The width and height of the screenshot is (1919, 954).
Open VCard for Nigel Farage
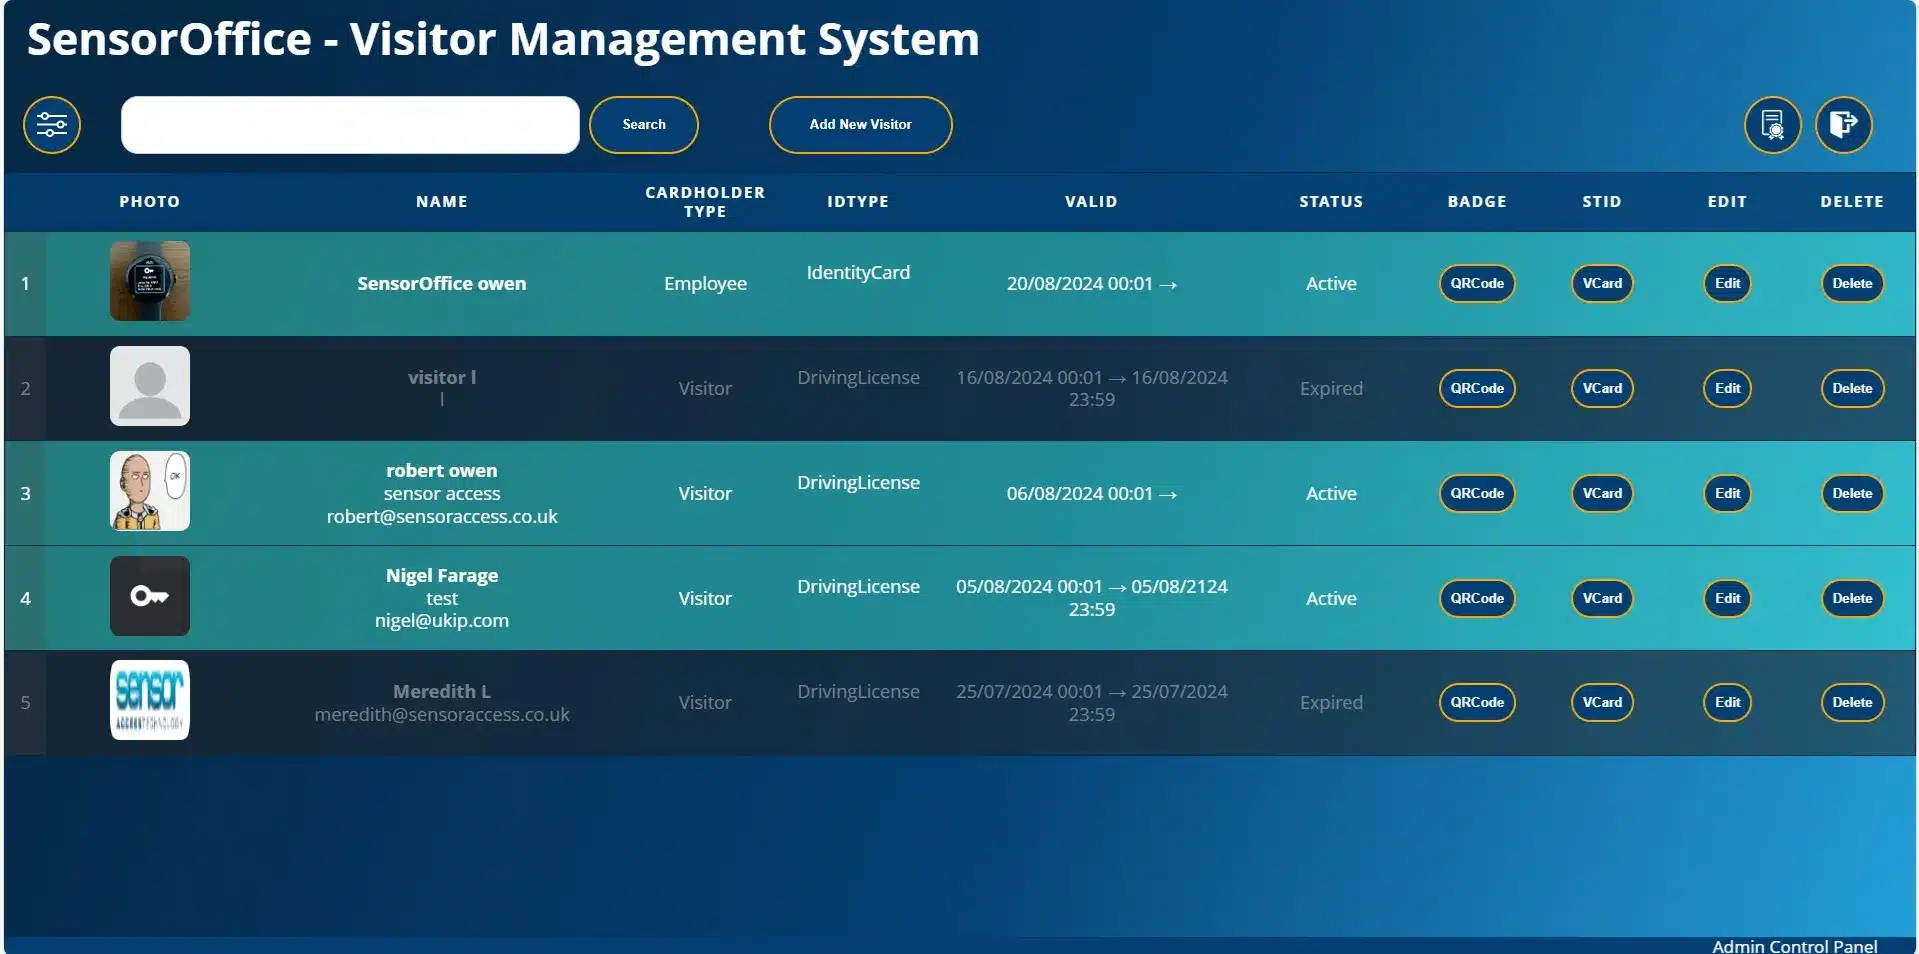pyautogui.click(x=1601, y=598)
